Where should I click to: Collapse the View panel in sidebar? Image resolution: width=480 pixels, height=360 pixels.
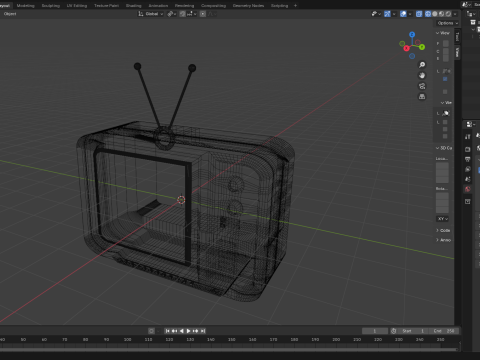point(443,33)
